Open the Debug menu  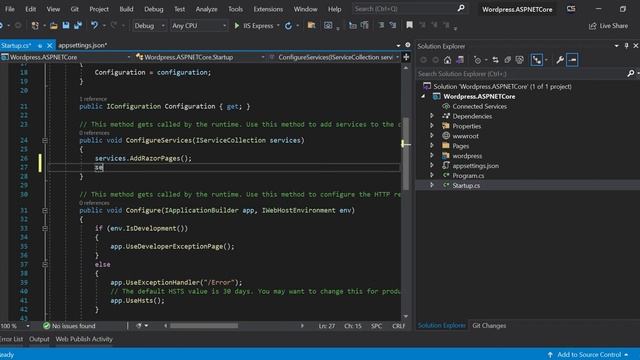[x=153, y=9]
